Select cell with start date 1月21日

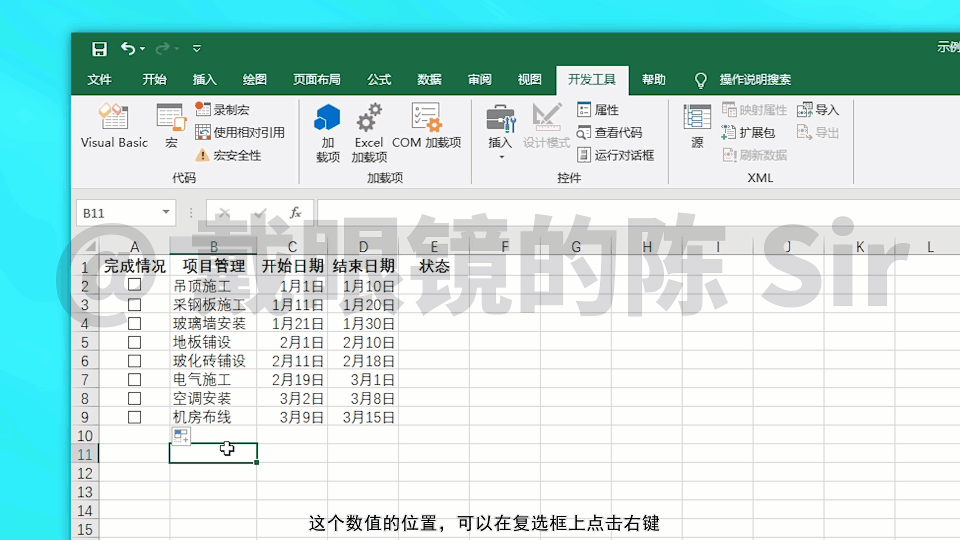[292, 324]
